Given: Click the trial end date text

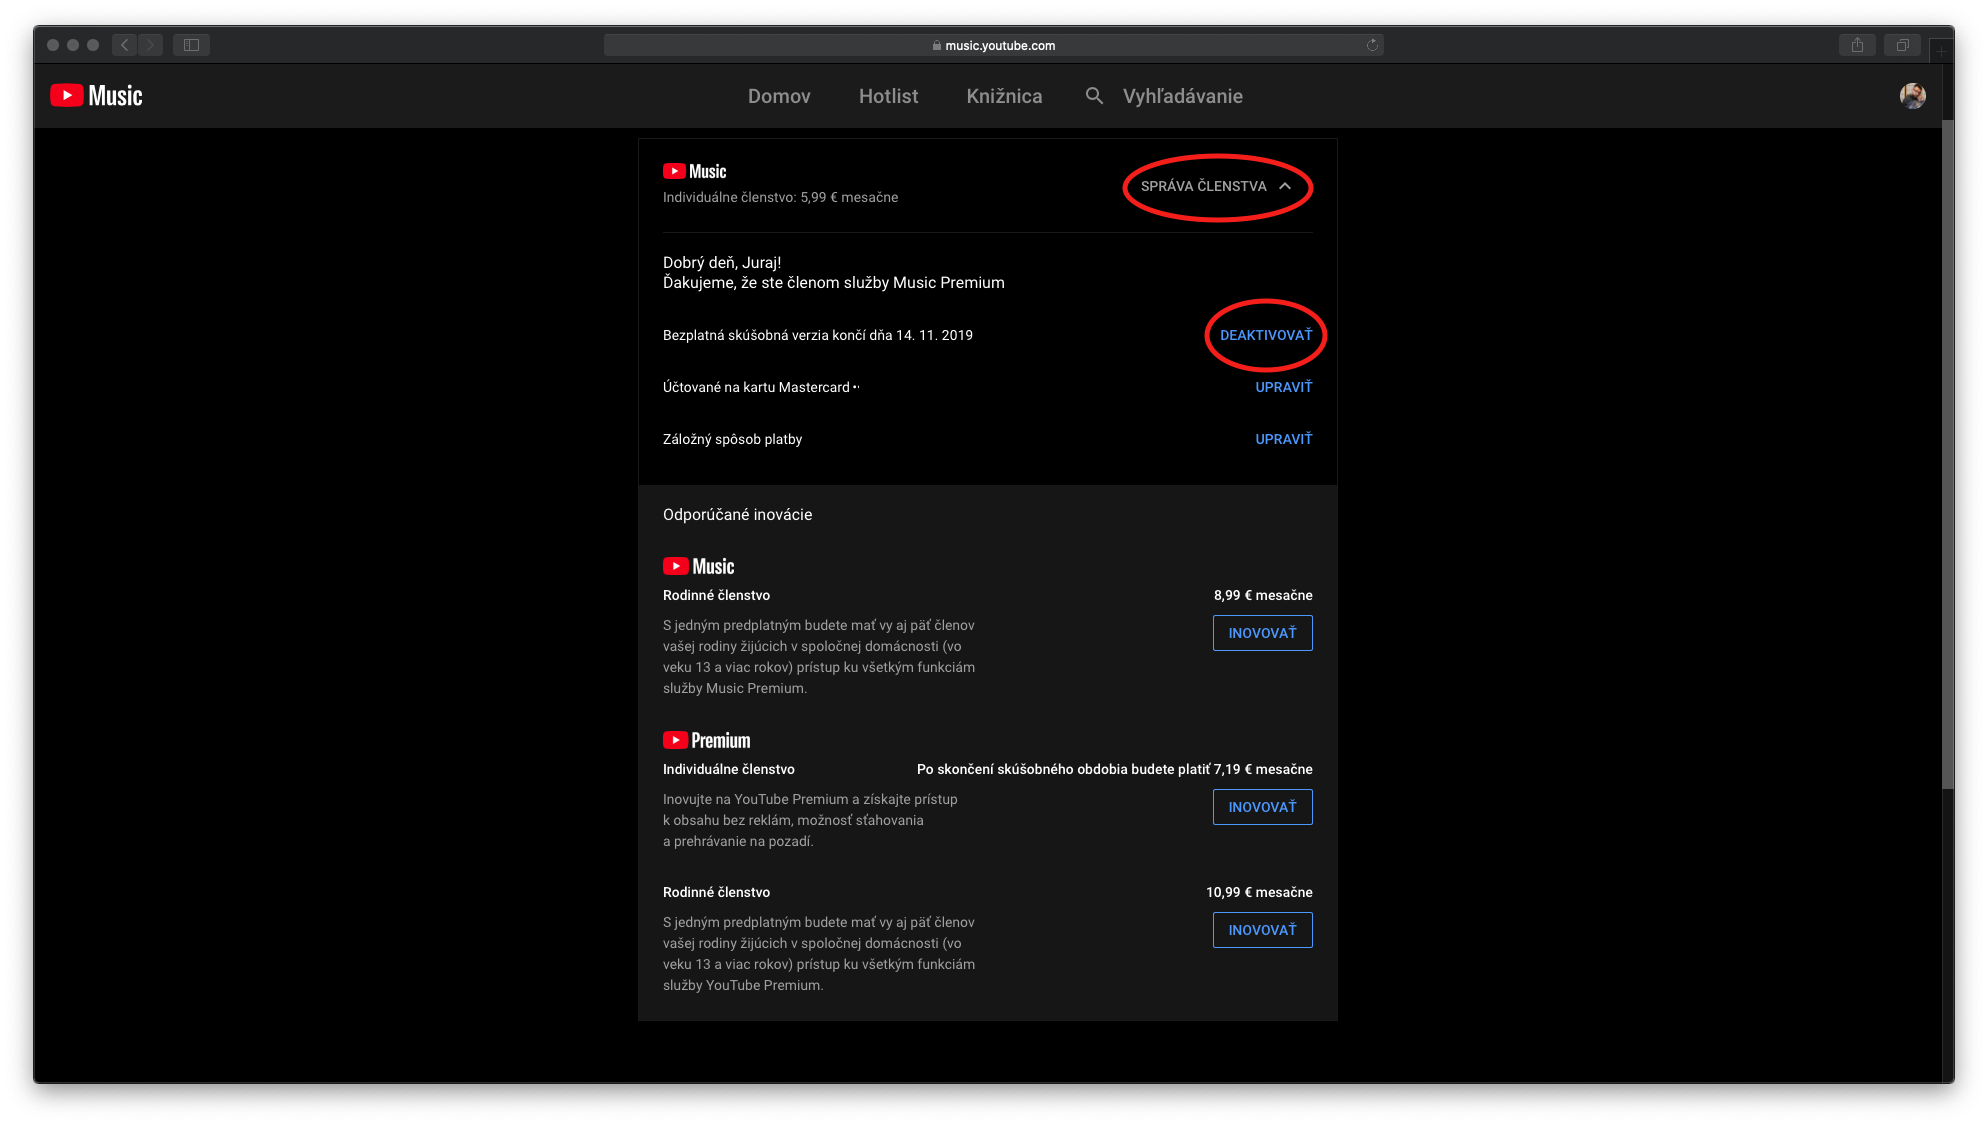Looking at the screenshot, I should pyautogui.click(x=817, y=336).
